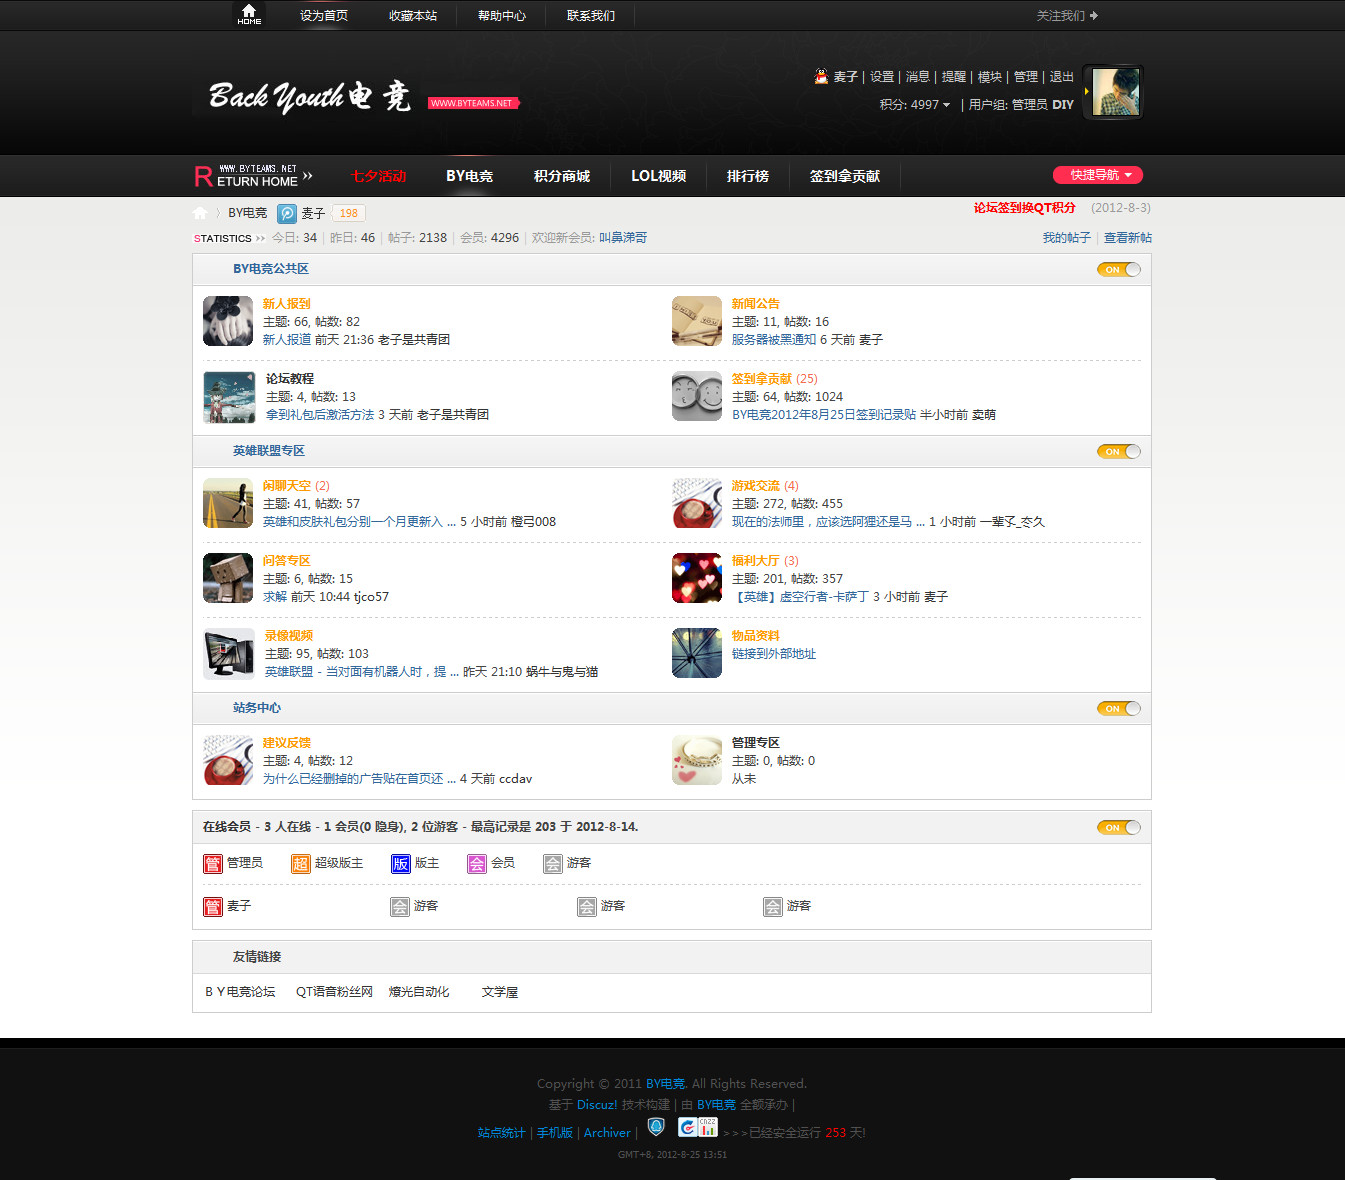
Task: Click the Back Youth 电竞 logo
Action: pos(309,96)
